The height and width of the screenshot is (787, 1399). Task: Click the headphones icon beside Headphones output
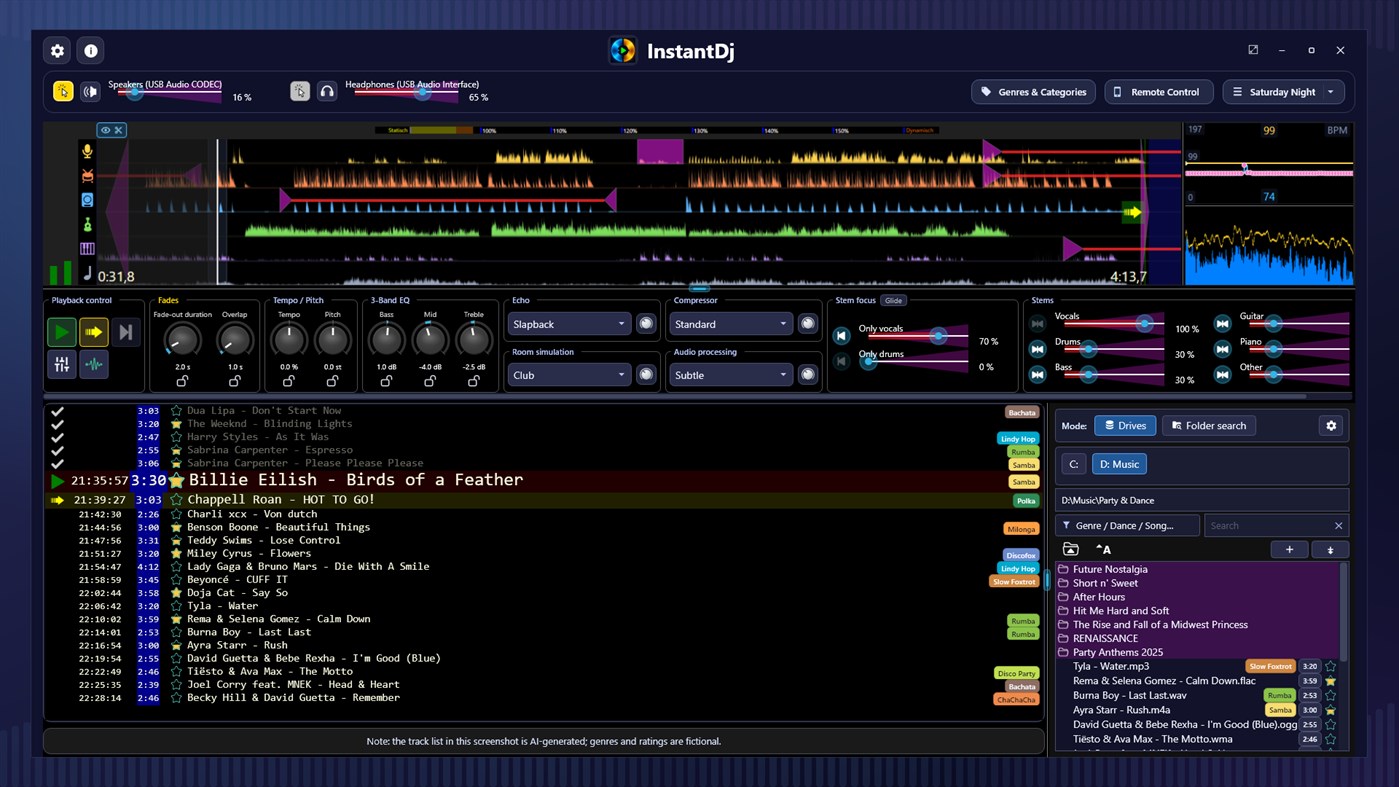point(327,92)
